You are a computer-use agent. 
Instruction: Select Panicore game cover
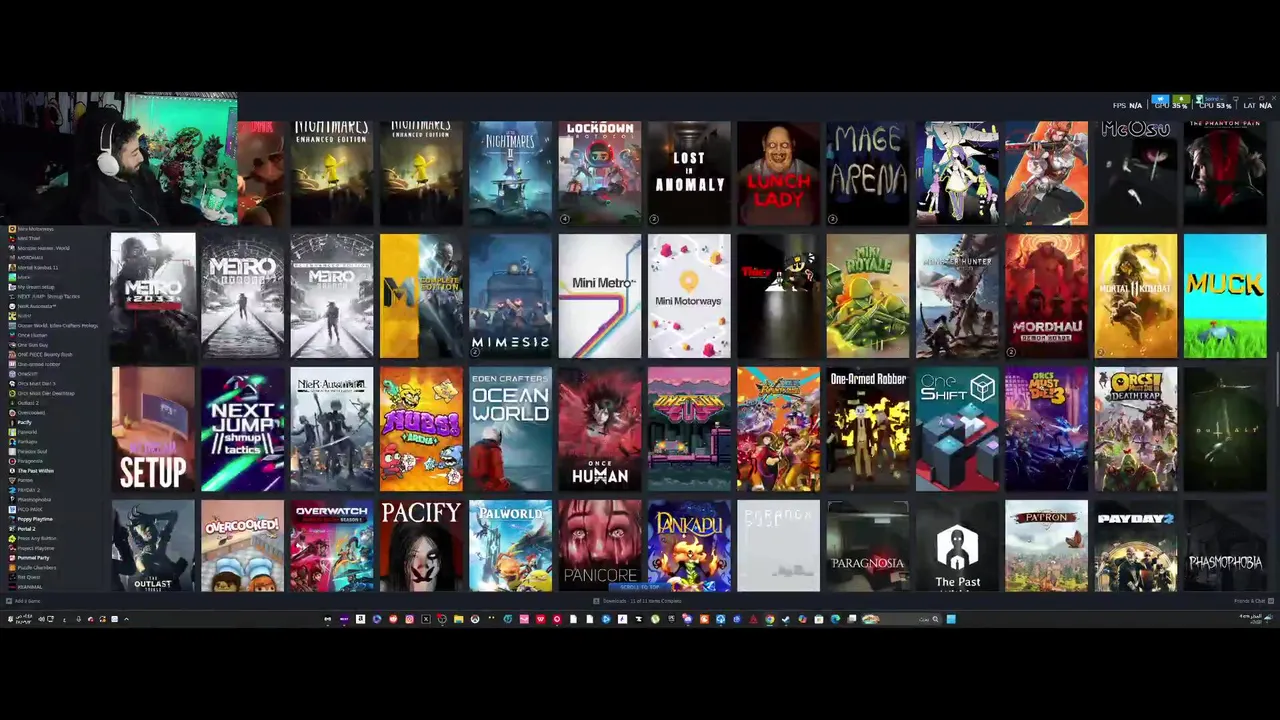(600, 546)
